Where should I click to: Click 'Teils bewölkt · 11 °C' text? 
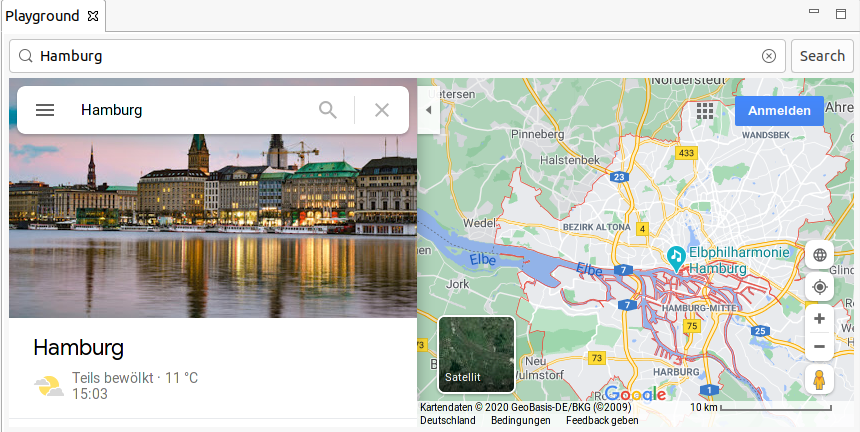[135, 378]
